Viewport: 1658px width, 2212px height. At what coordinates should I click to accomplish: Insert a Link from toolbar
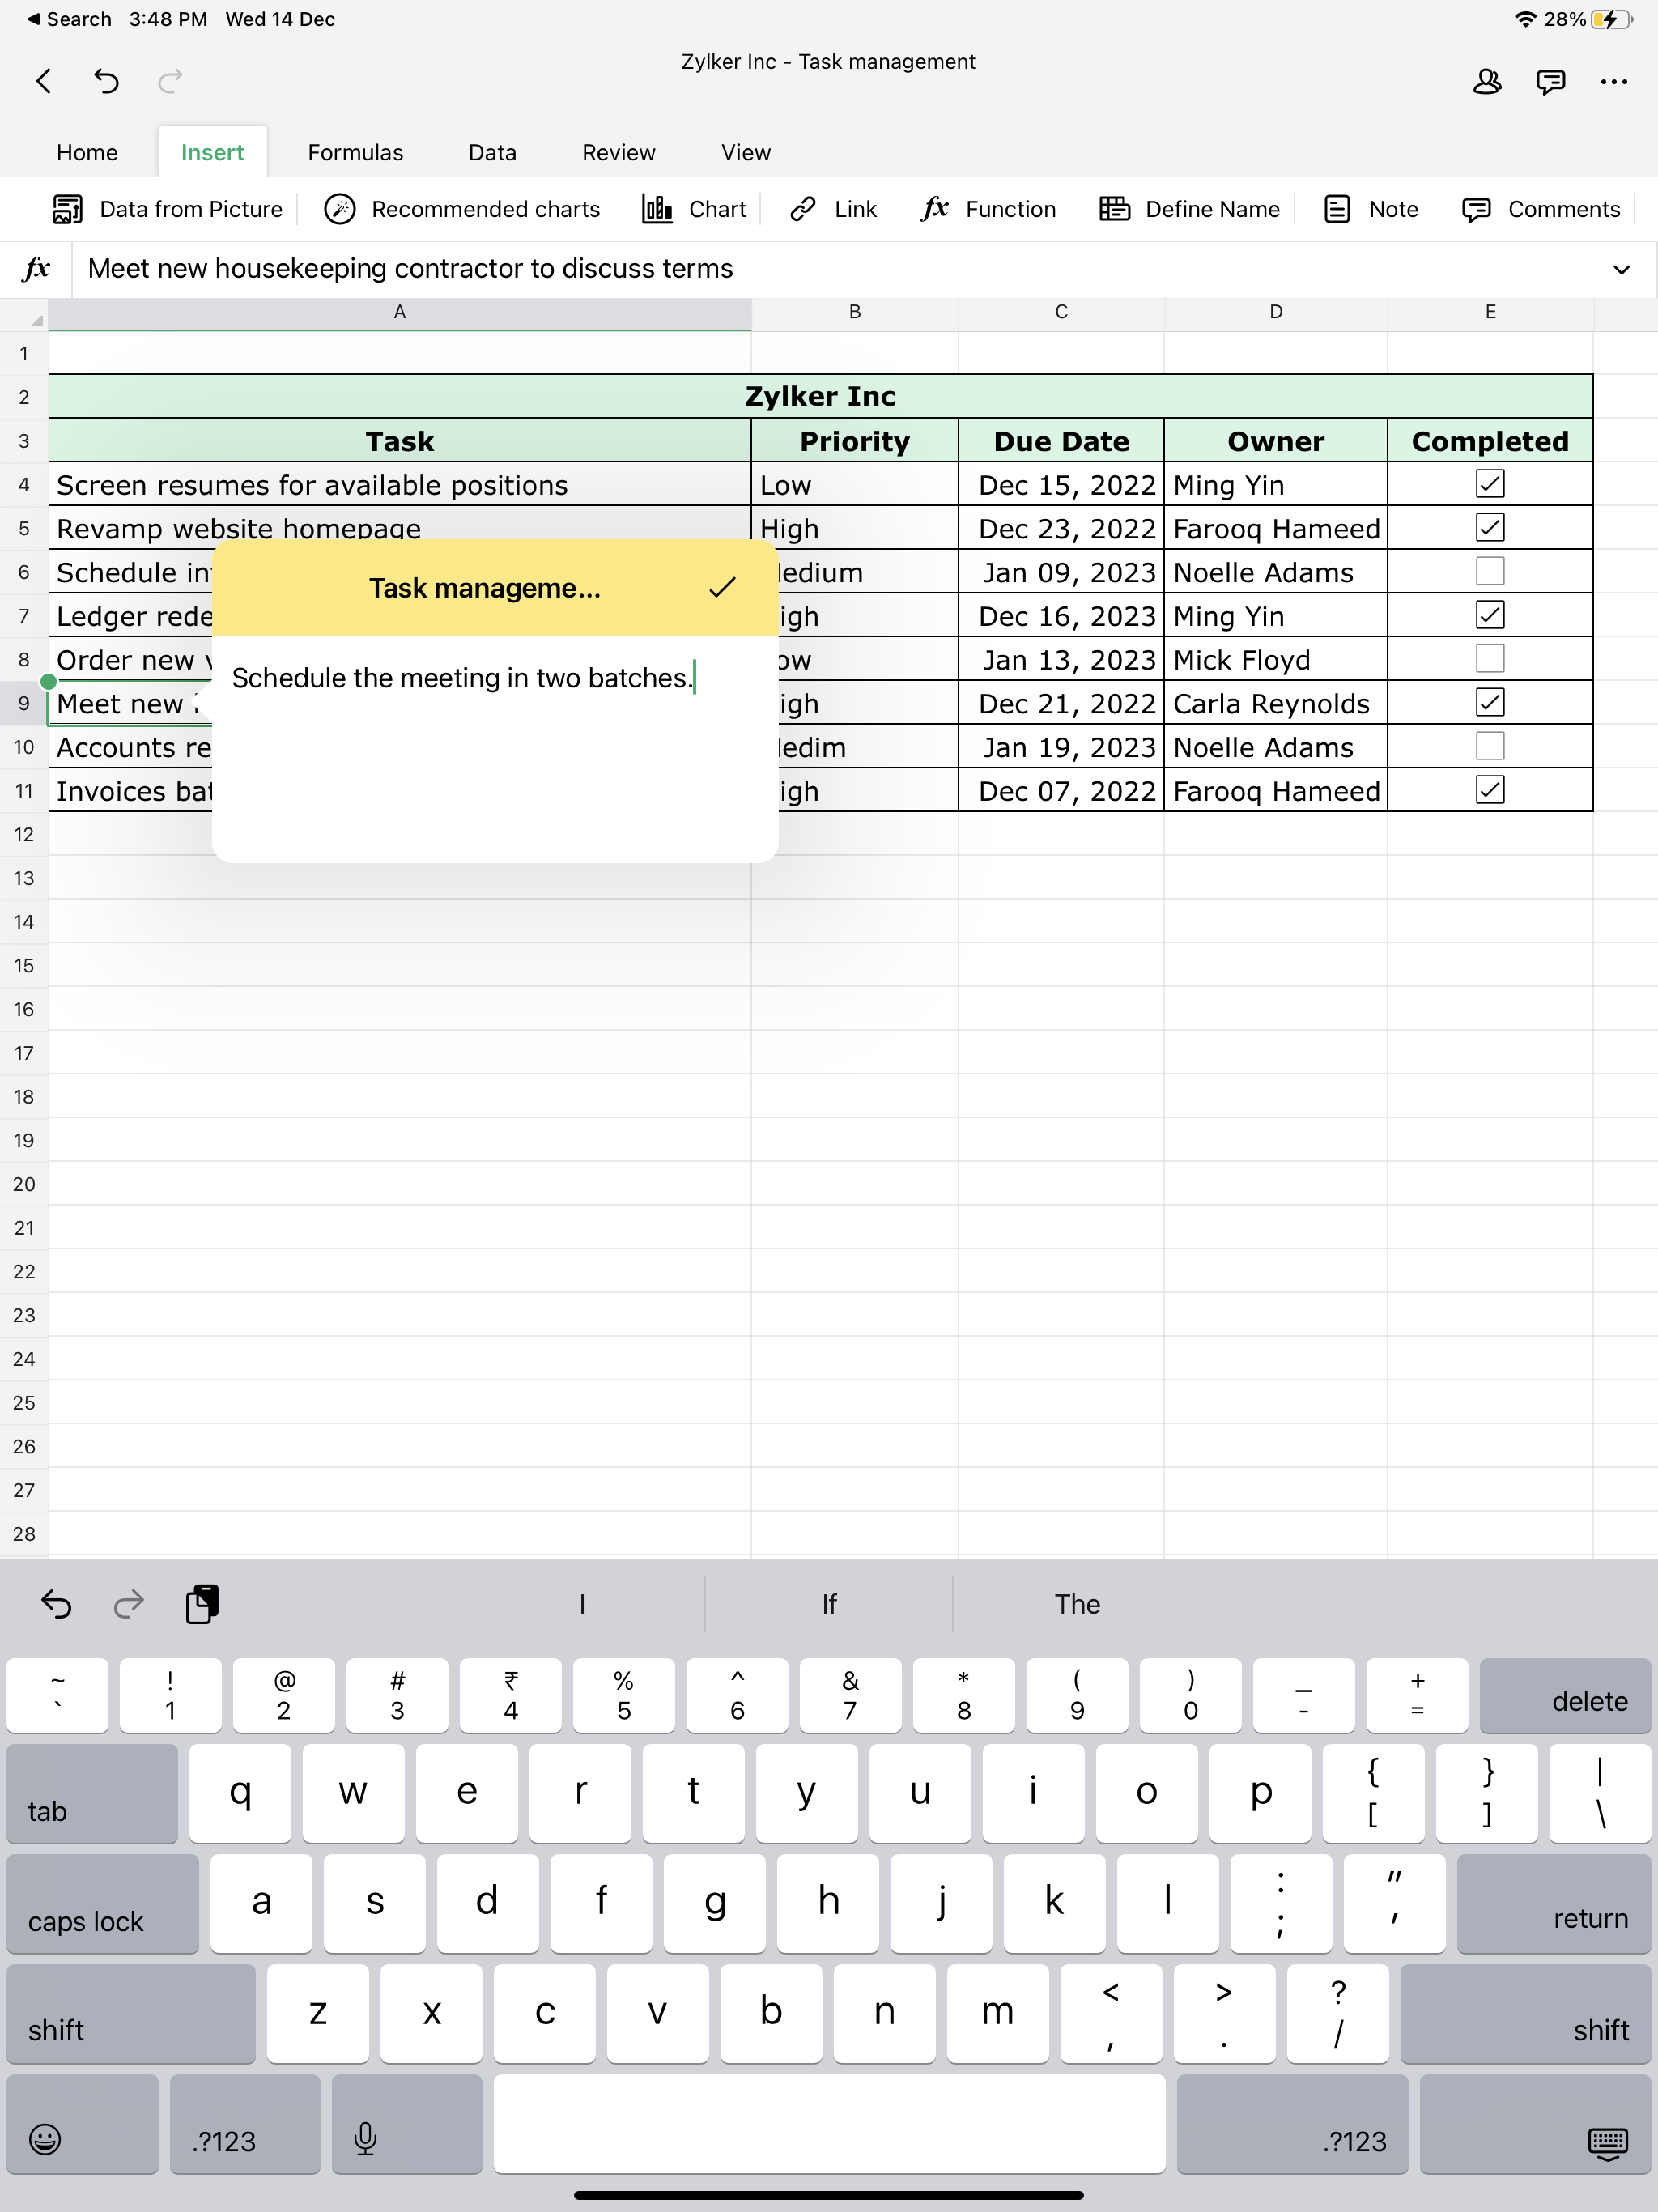click(x=833, y=209)
